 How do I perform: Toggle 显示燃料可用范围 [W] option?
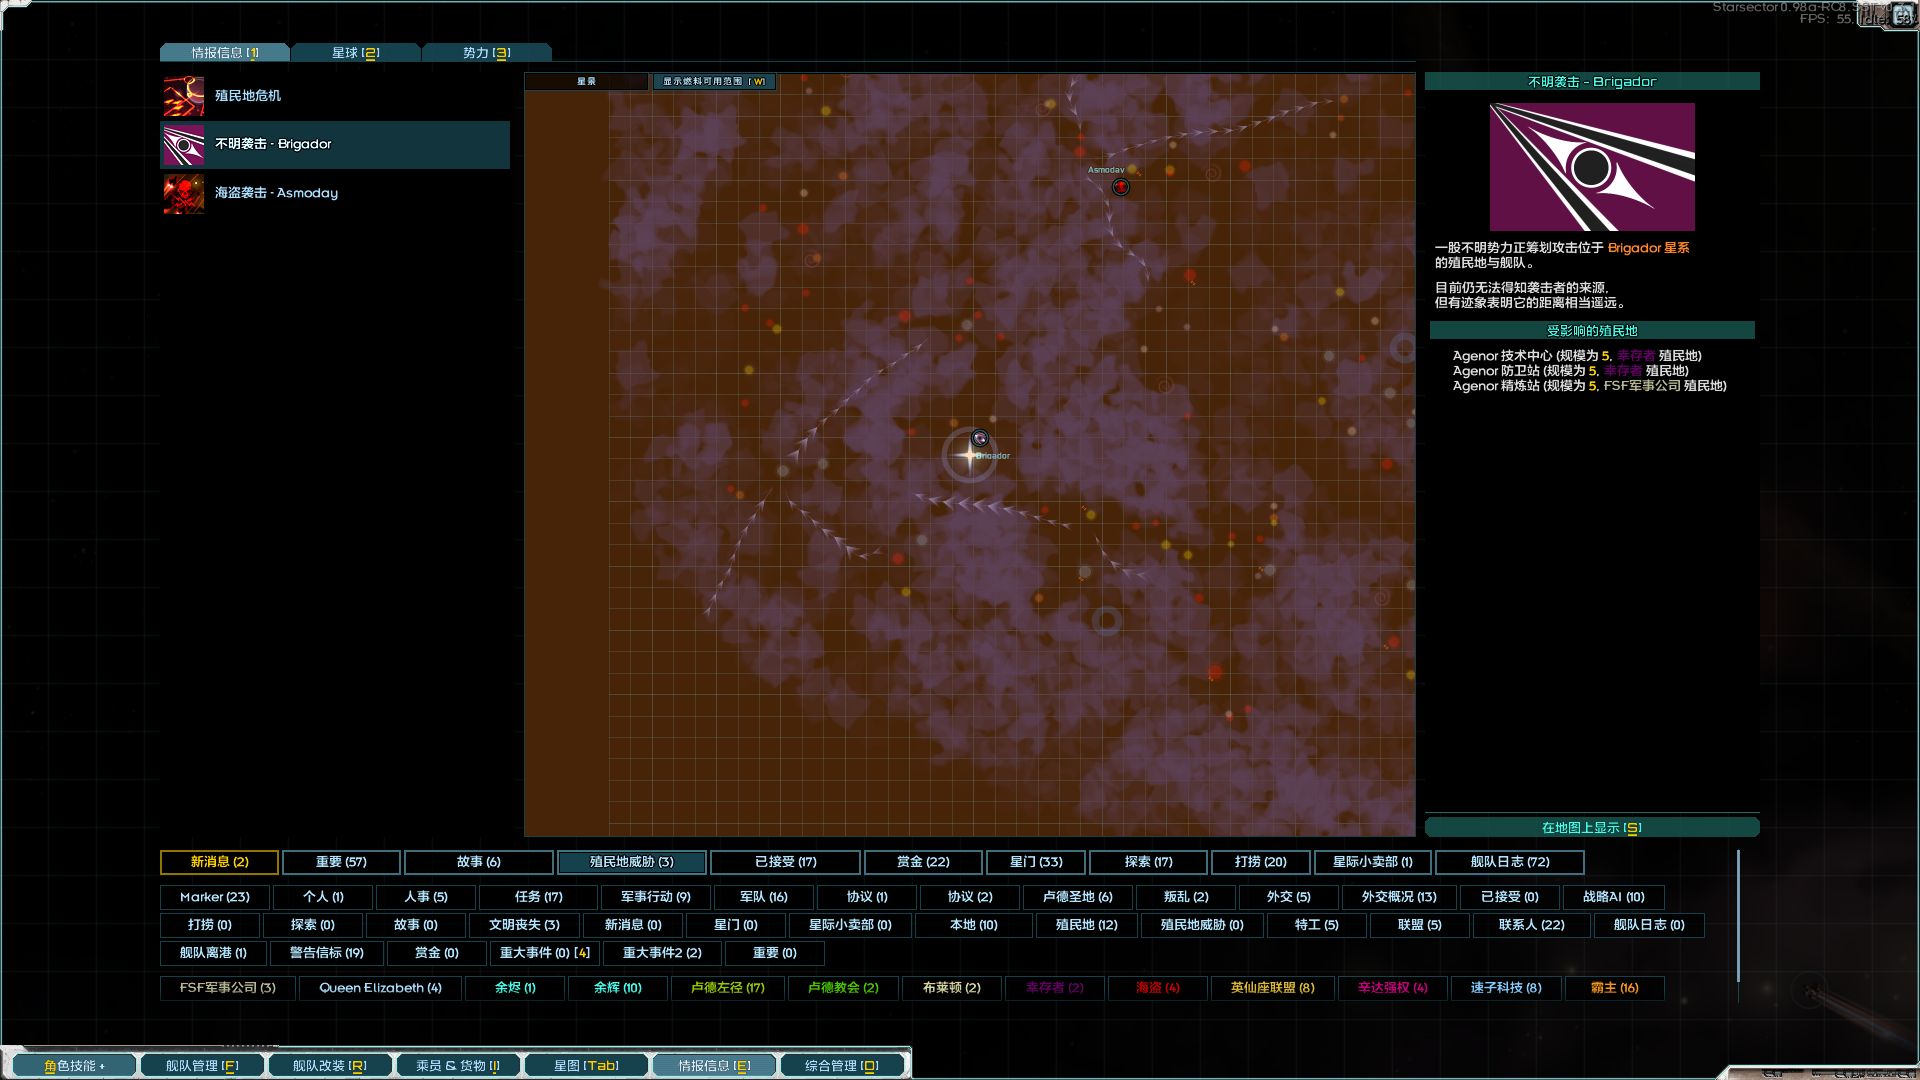point(714,82)
